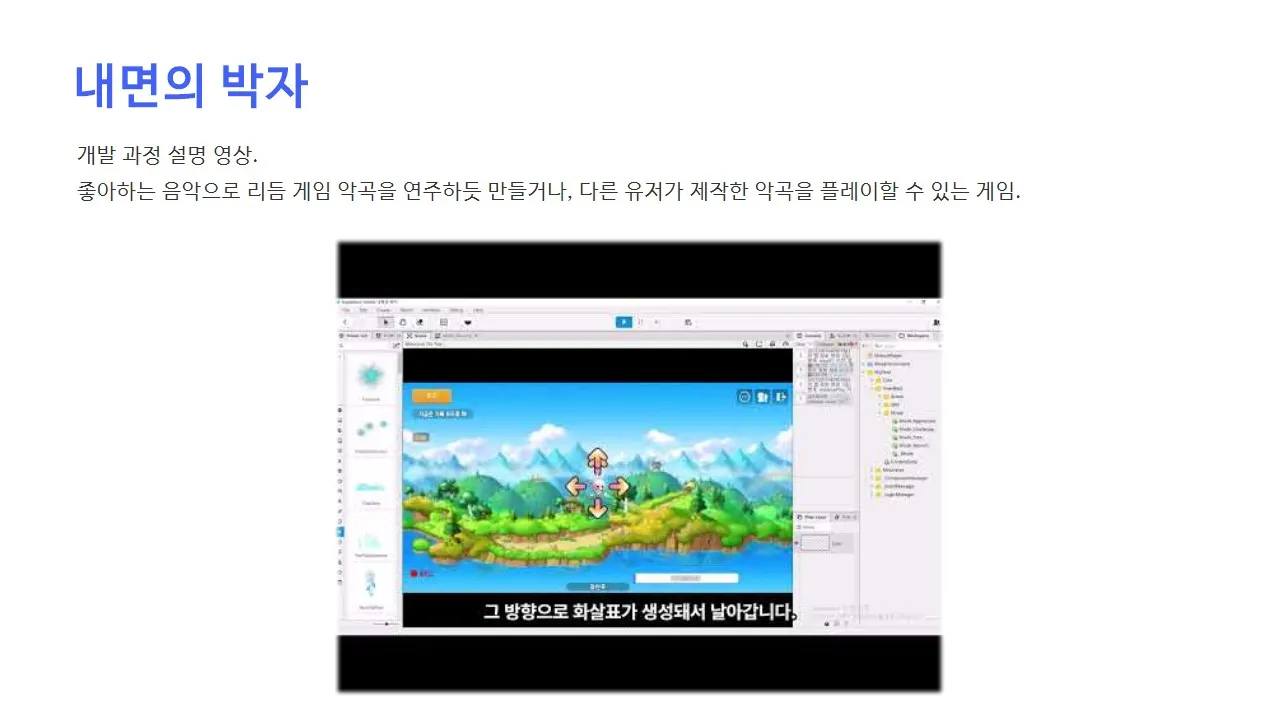This screenshot has width=1280, height=720.
Task: Click the description line starting with "좋아하는 음악으로"
Action: tap(548, 191)
